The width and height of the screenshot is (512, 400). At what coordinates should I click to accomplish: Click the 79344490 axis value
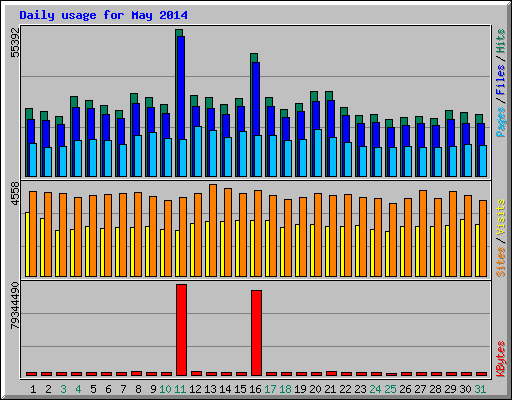15,305
